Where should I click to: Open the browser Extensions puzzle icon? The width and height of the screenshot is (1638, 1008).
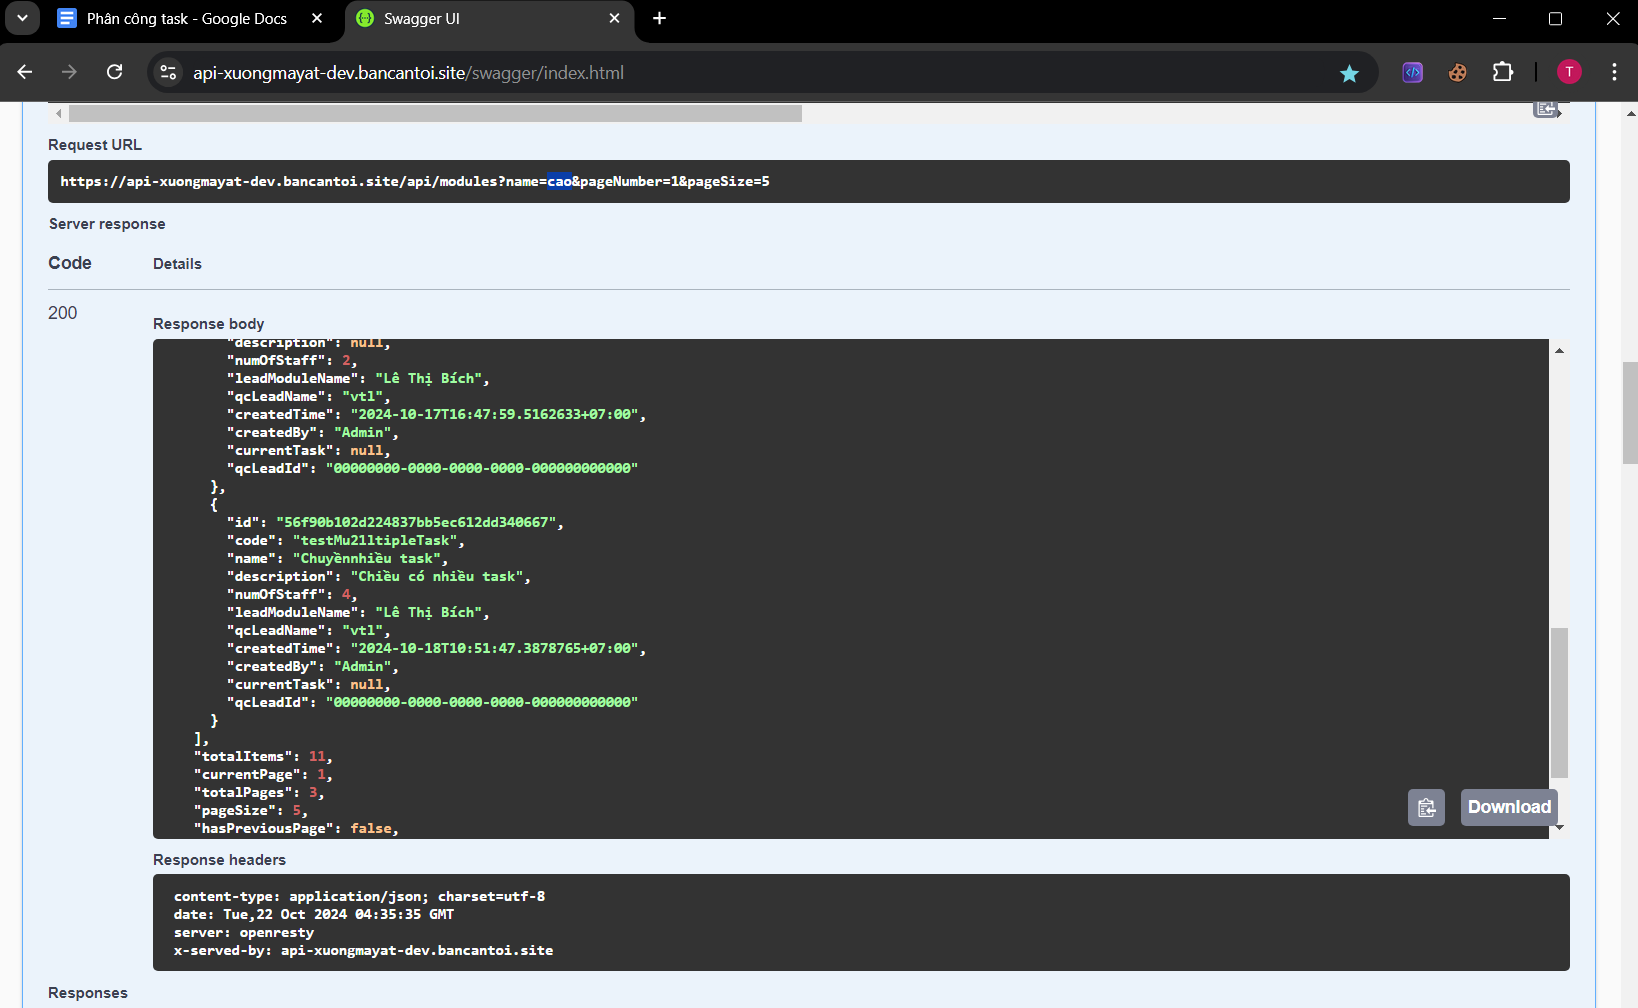click(x=1502, y=72)
